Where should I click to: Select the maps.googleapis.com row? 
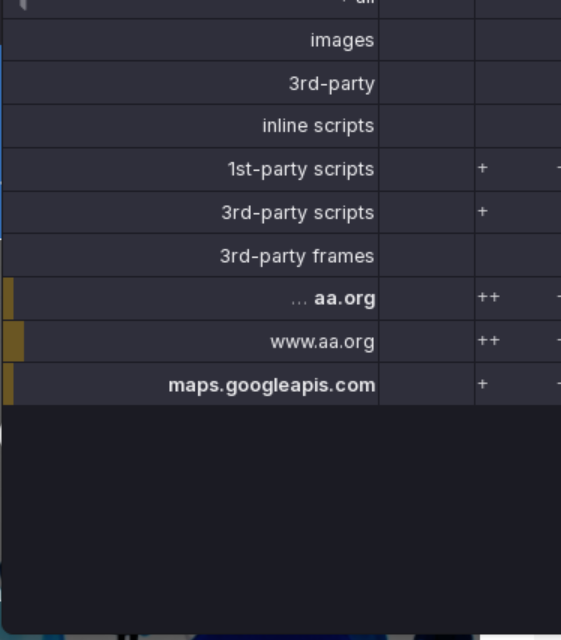pyautogui.click(x=191, y=384)
